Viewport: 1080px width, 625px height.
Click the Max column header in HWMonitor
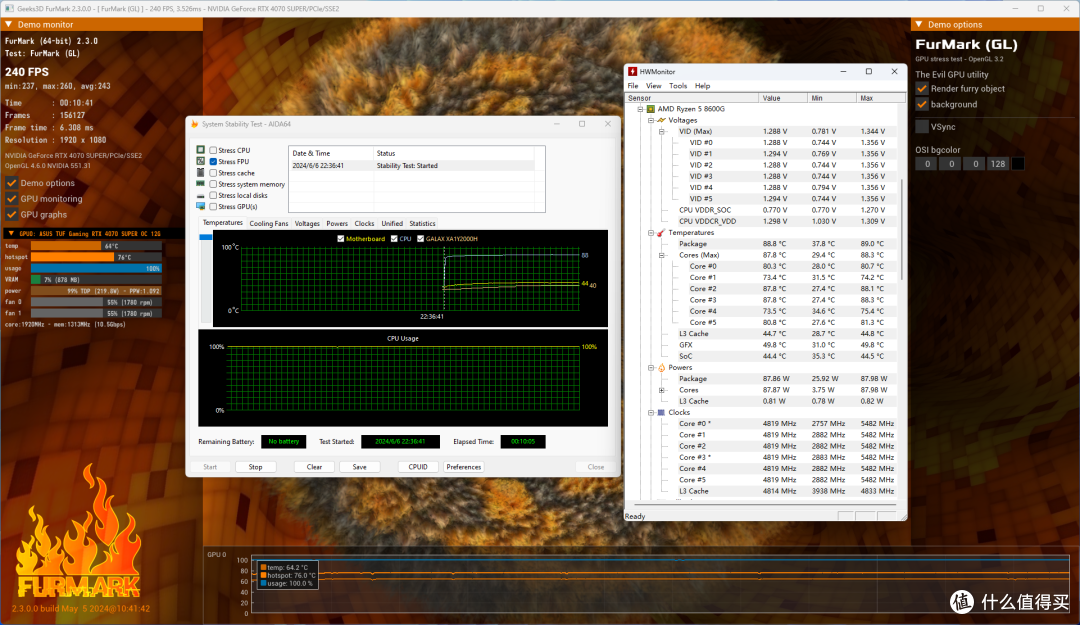[881, 98]
